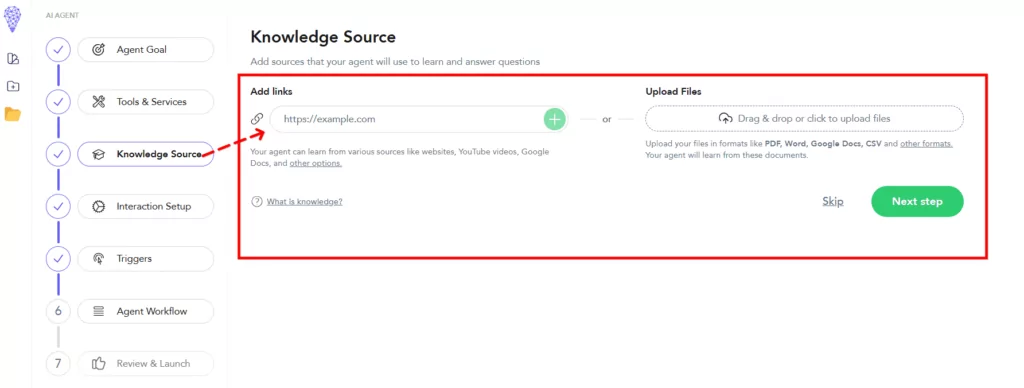Add the link with green plus button

[x=554, y=119]
